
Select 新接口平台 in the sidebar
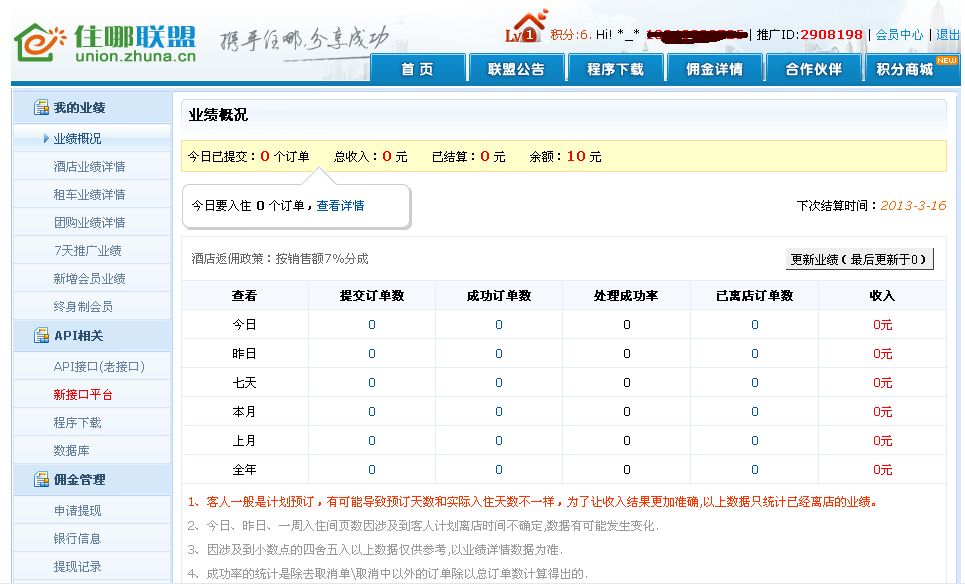point(83,395)
